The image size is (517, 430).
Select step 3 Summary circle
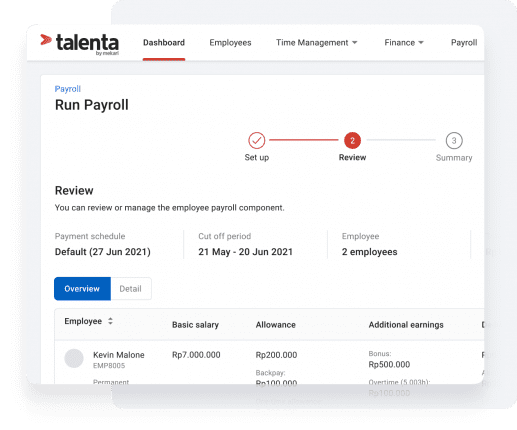pyautogui.click(x=454, y=140)
